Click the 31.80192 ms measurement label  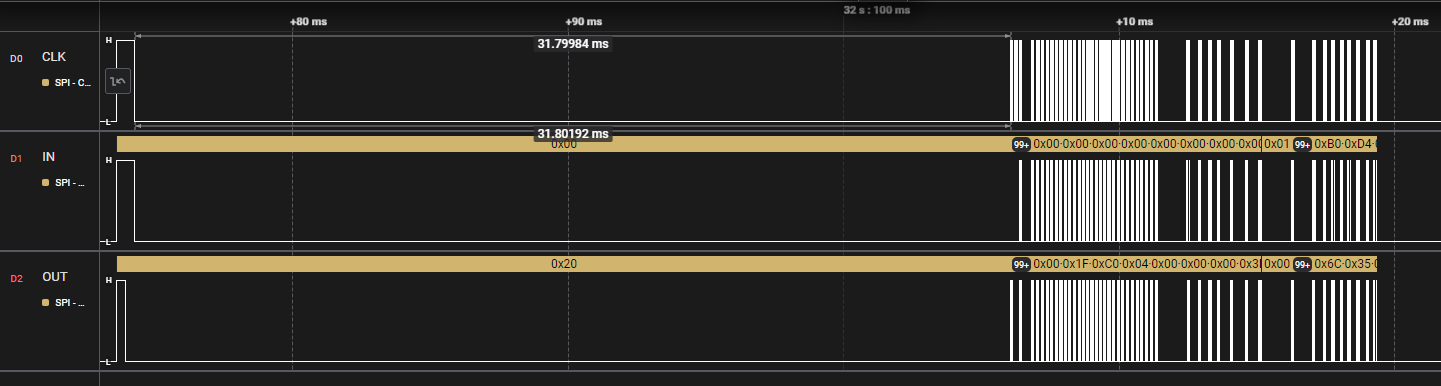click(573, 133)
